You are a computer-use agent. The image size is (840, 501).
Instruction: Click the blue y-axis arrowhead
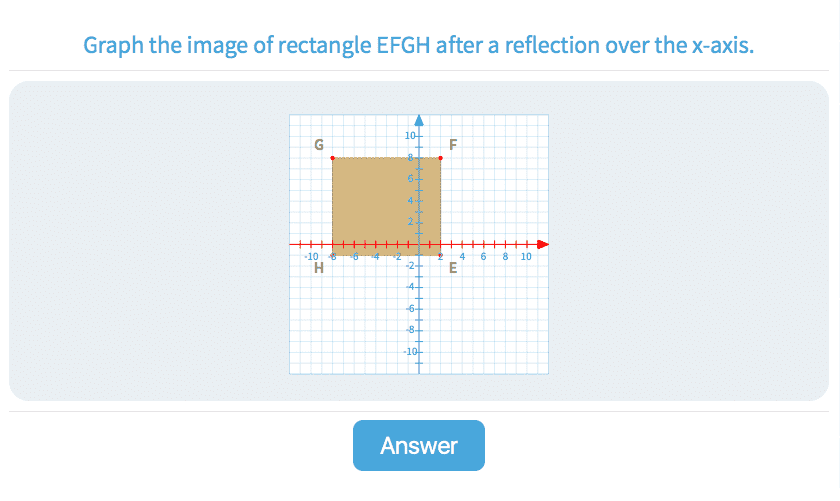[419, 119]
